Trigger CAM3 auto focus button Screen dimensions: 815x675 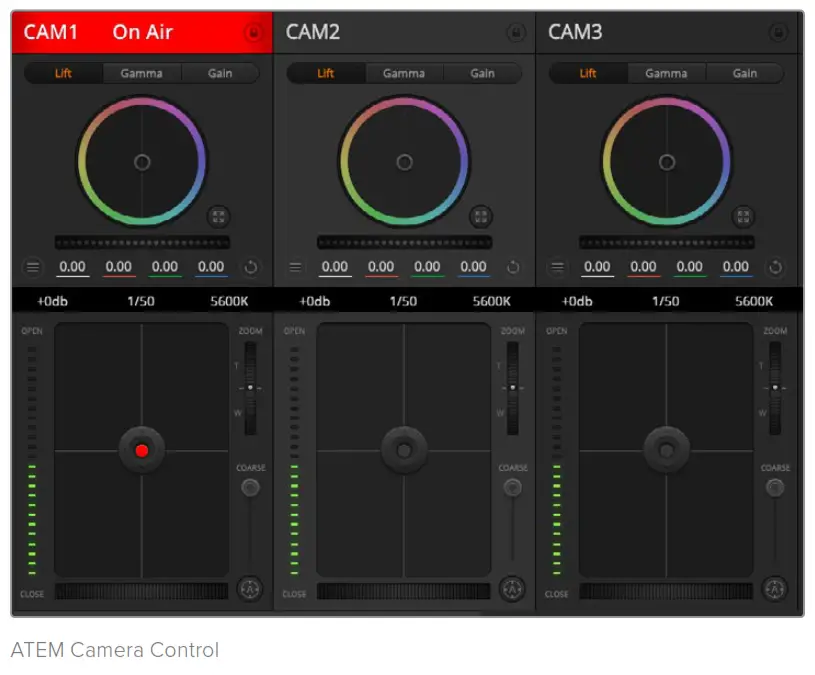click(x=775, y=589)
